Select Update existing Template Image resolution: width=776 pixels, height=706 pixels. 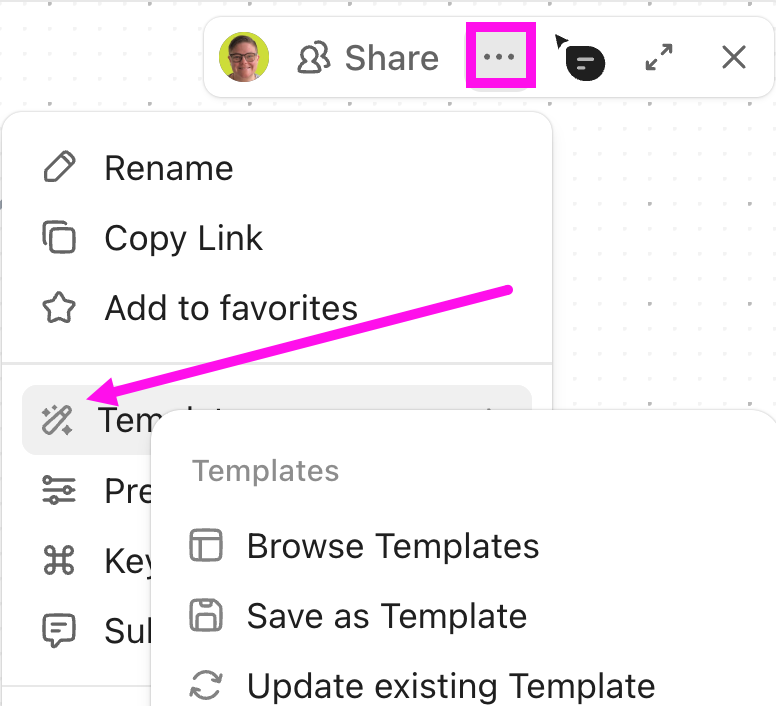coord(450,686)
